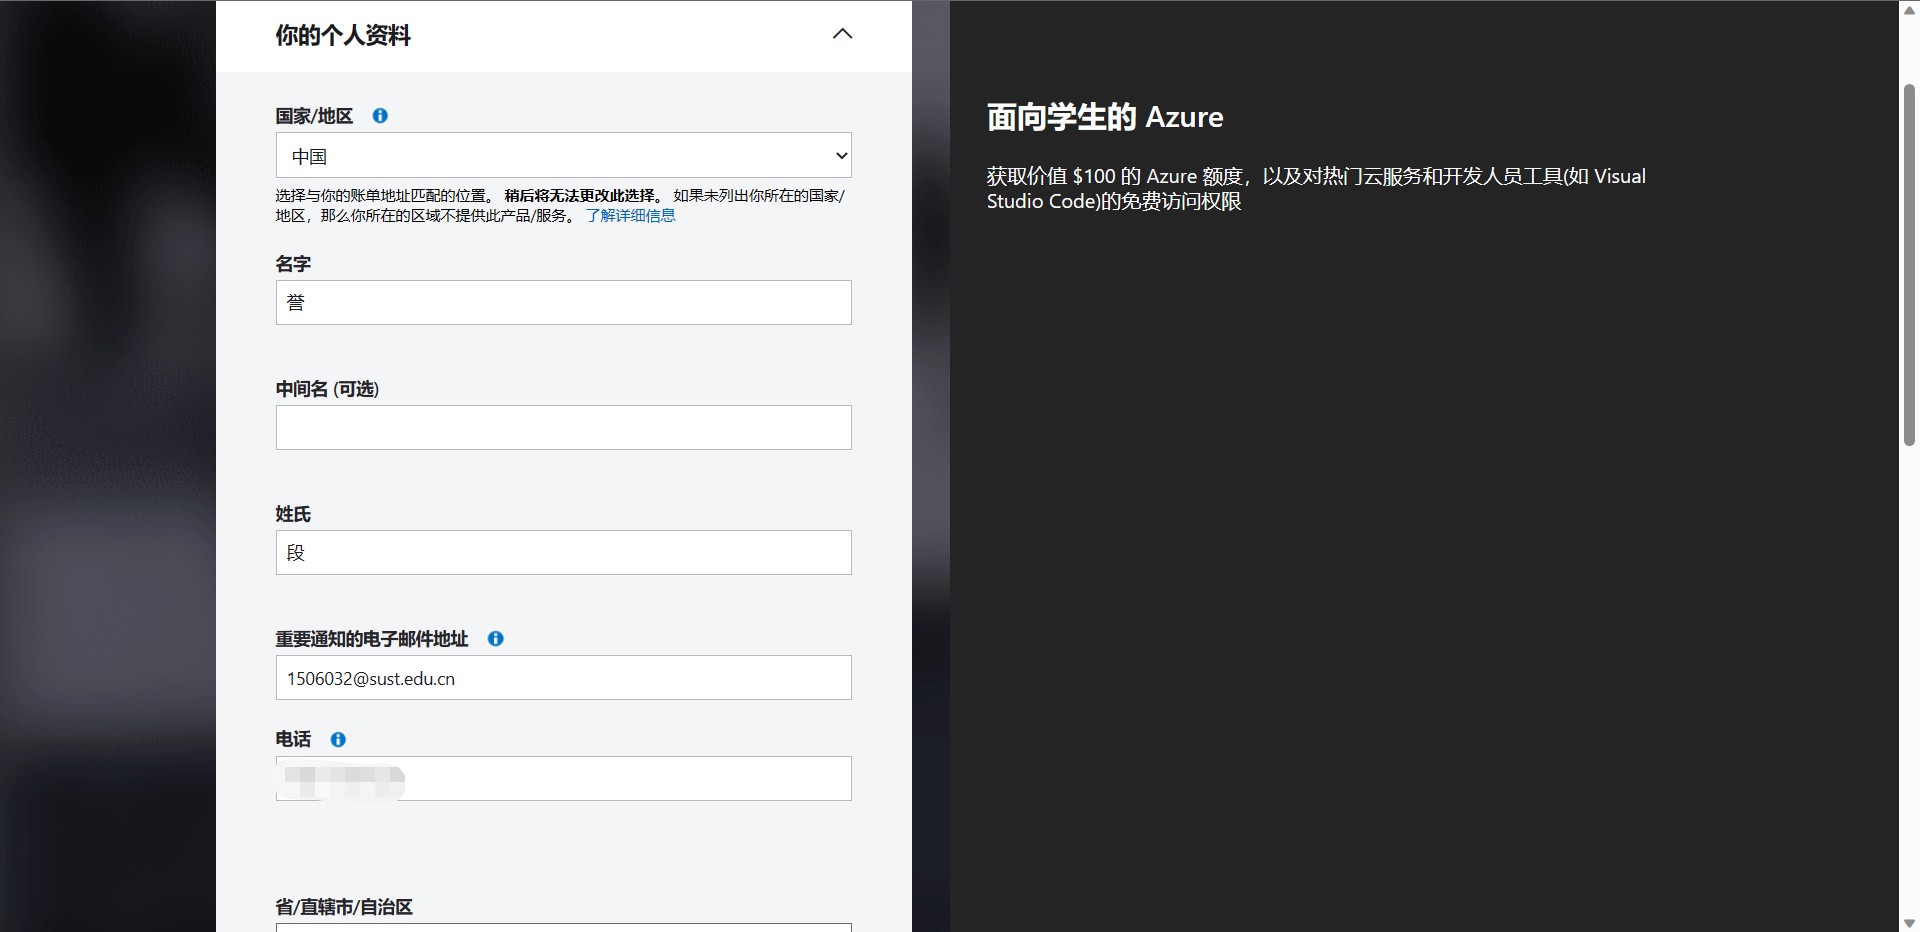Click the scroll down arrow on the page scrollbar
Screen dimensions: 1920x932
[x=1909, y=923]
